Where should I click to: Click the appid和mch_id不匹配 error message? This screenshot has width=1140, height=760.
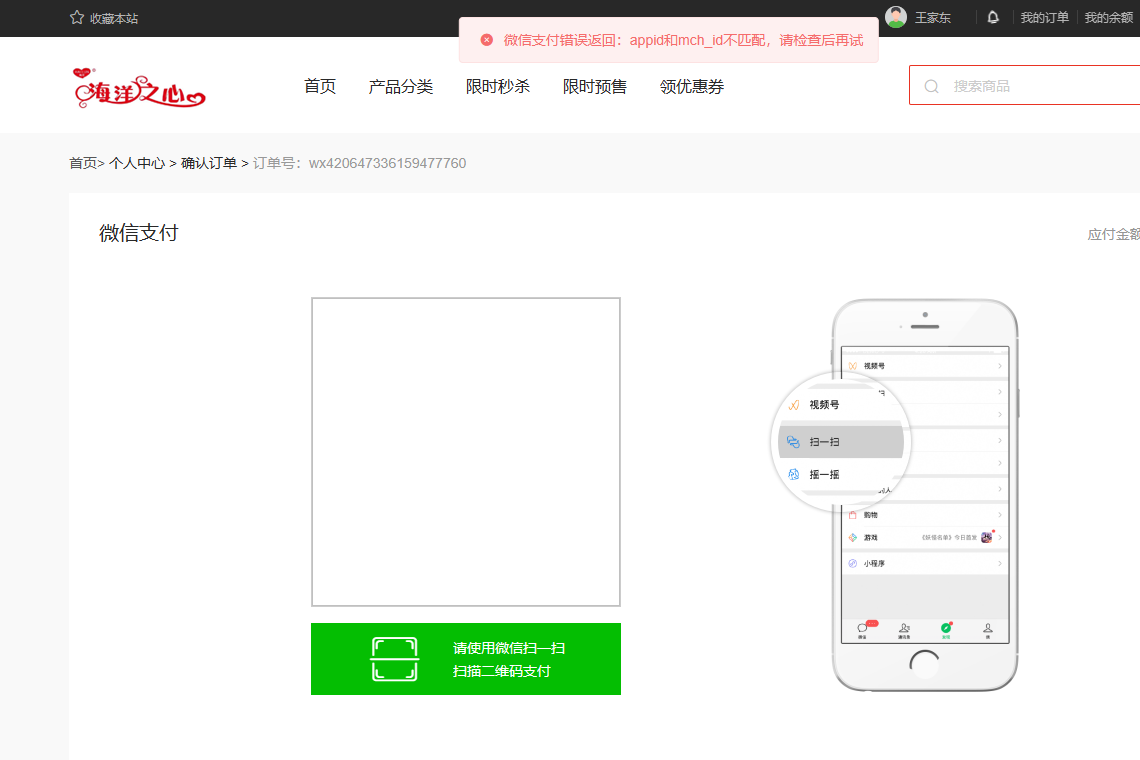[x=683, y=40]
